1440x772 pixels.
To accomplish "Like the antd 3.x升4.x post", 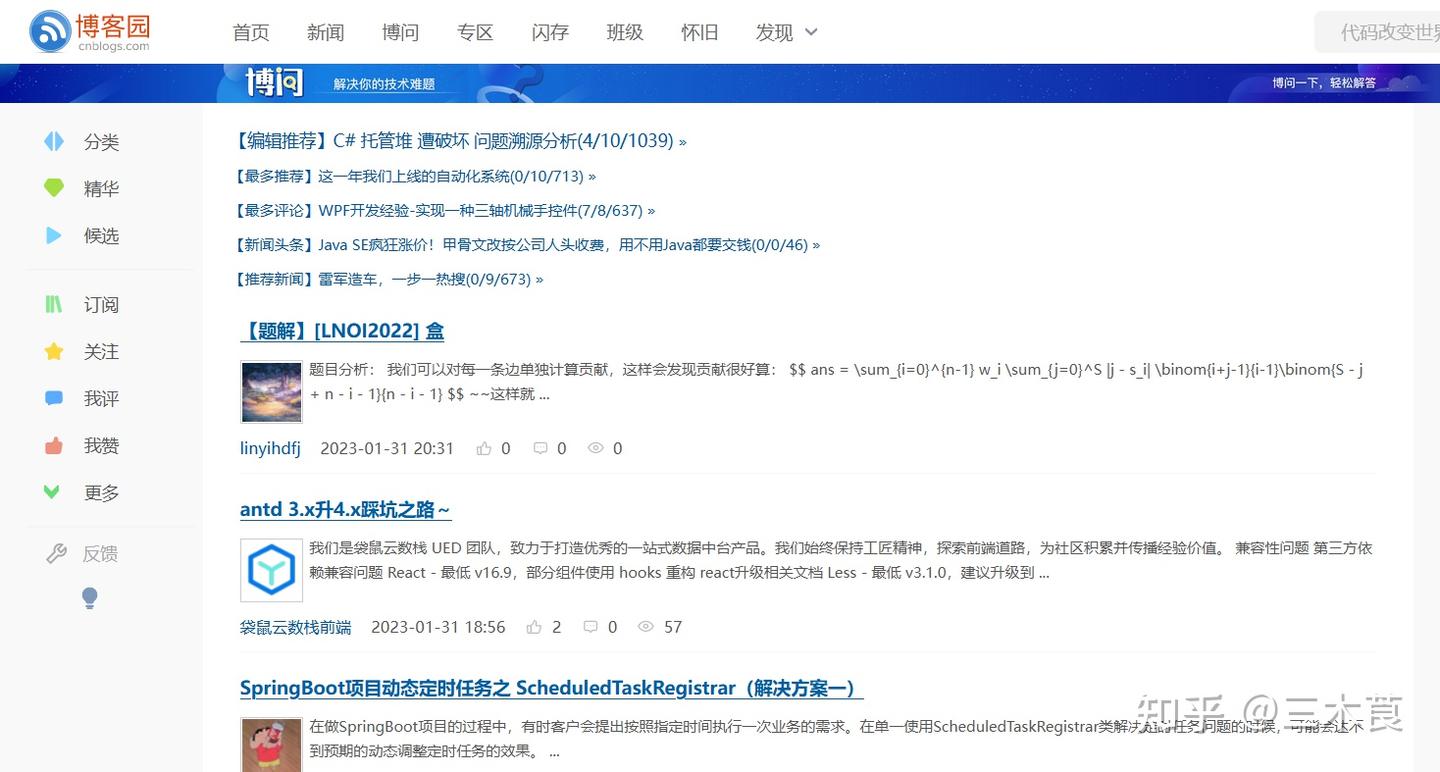I will tap(534, 627).
